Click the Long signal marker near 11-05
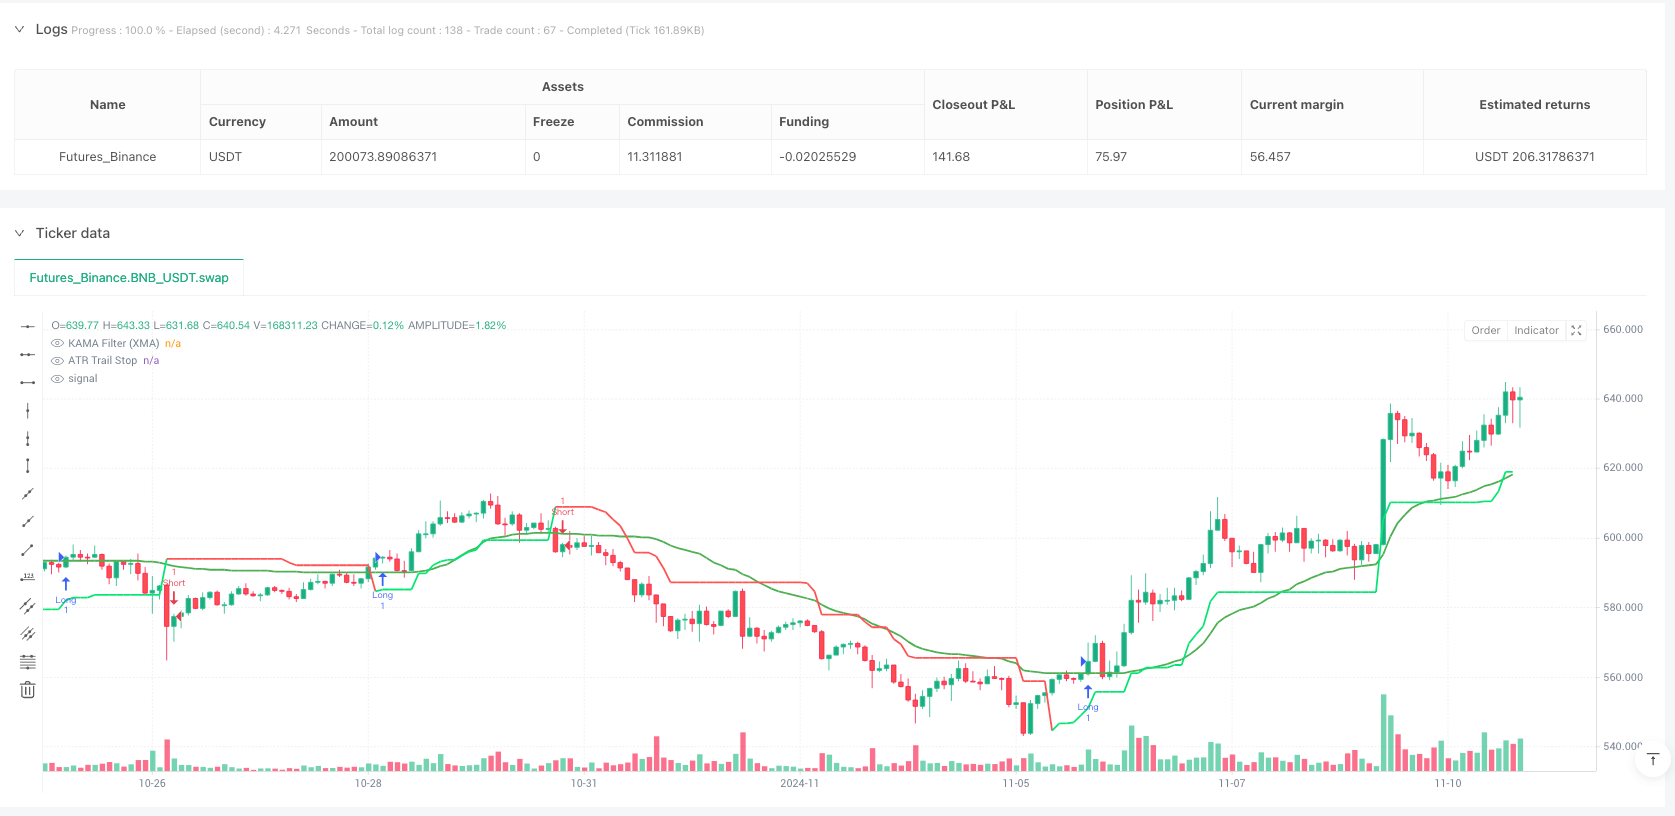The width and height of the screenshot is (1675, 816). tap(1088, 694)
